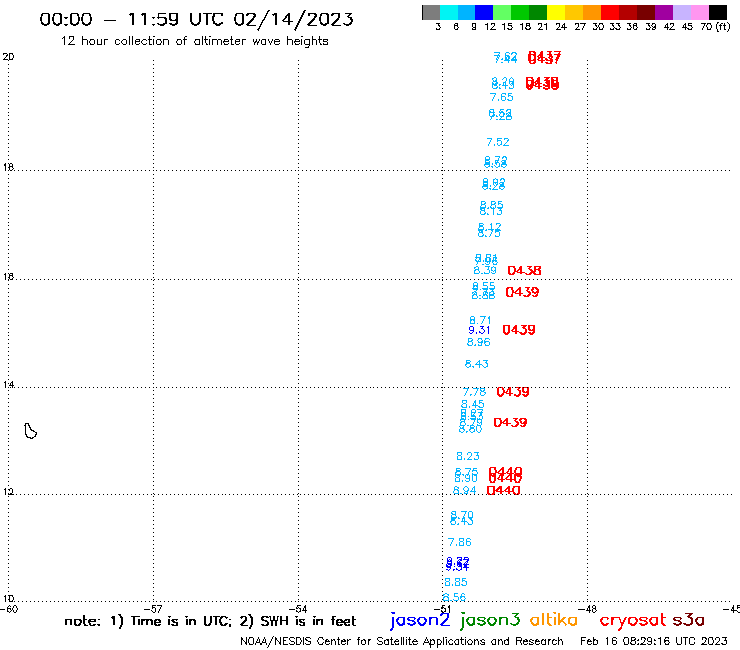
Task: Click the wave height value 8.96
Action: [479, 342]
